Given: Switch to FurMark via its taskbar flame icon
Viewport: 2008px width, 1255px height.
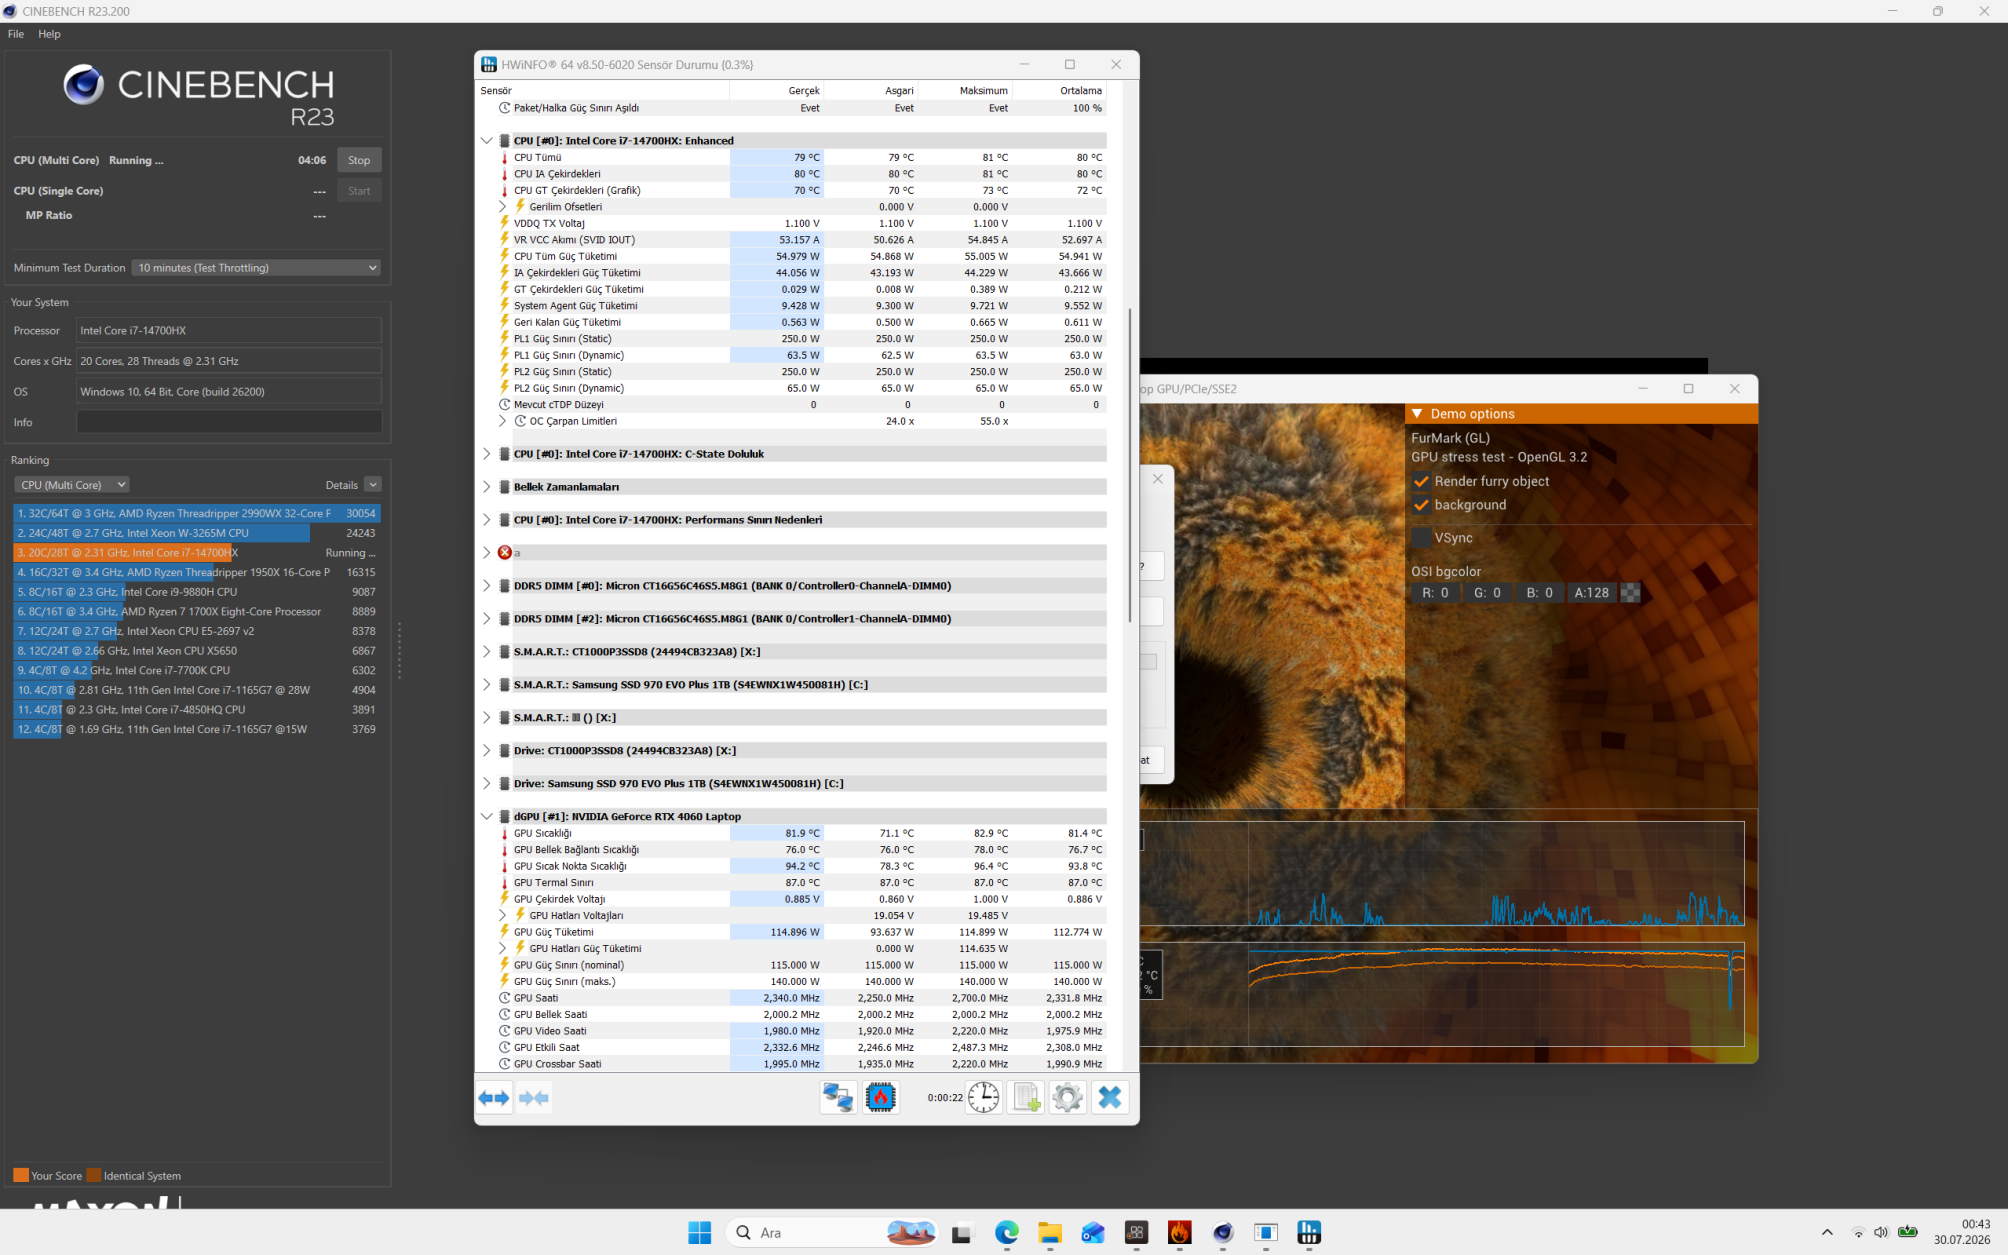Looking at the screenshot, I should pyautogui.click(x=1179, y=1233).
